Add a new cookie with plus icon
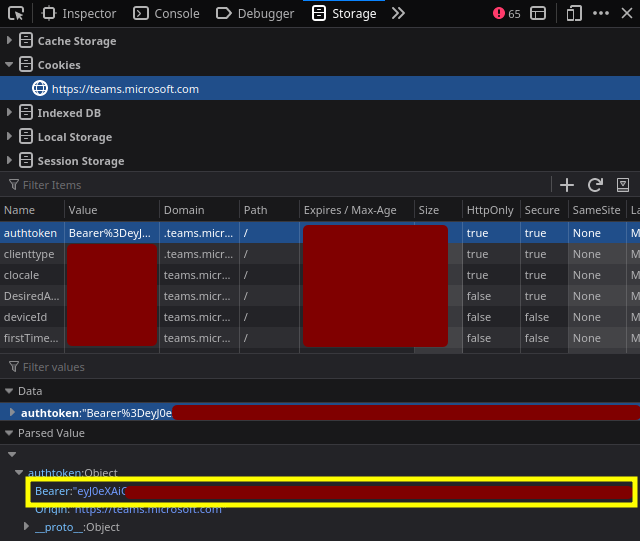Viewport: 640px width, 541px height. pyautogui.click(x=567, y=185)
